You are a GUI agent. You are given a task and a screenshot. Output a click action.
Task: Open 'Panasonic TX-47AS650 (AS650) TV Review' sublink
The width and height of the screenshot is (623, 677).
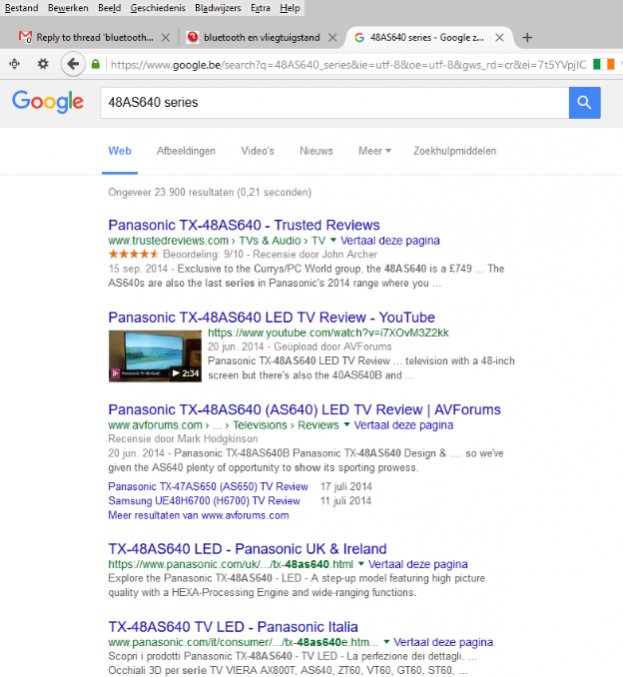point(208,487)
